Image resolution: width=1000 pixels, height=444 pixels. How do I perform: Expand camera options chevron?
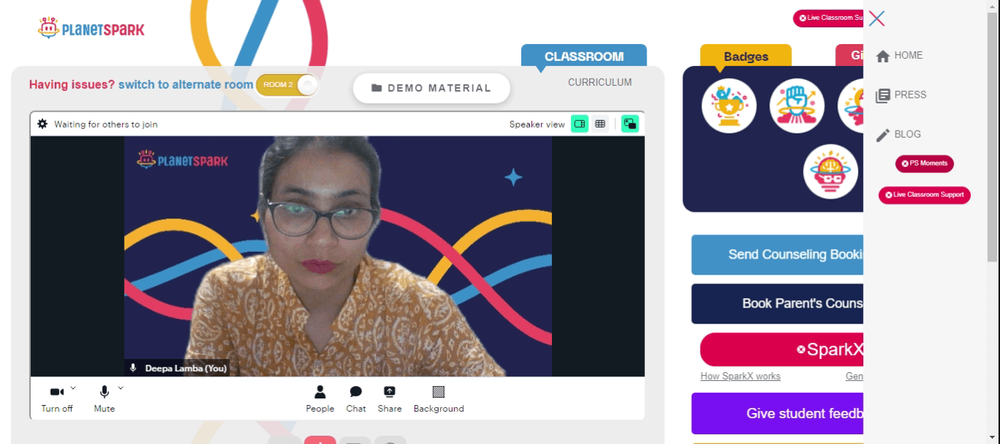pos(73,387)
